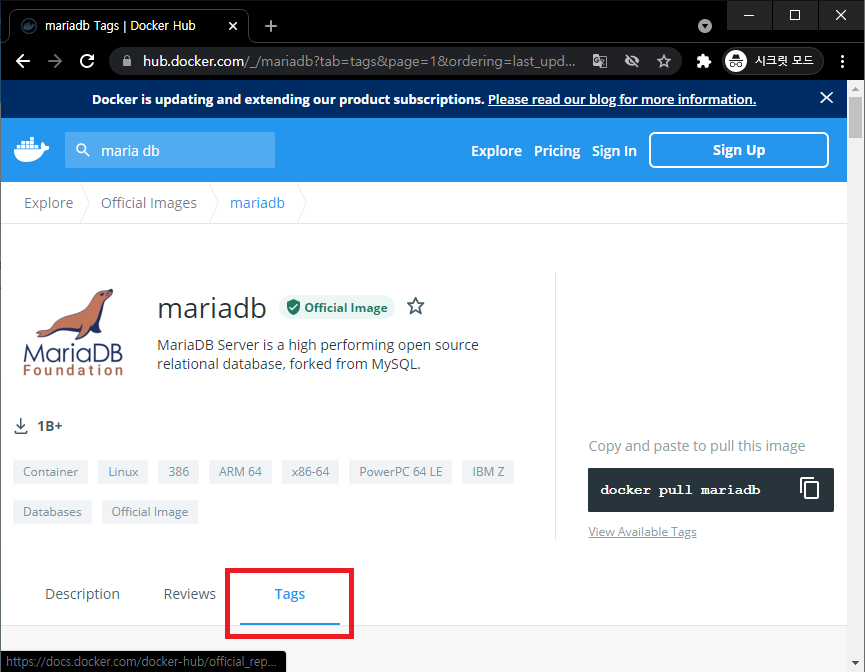Screen dimensions: 866x672
Task: Click the Sign Up button
Action: tap(738, 150)
